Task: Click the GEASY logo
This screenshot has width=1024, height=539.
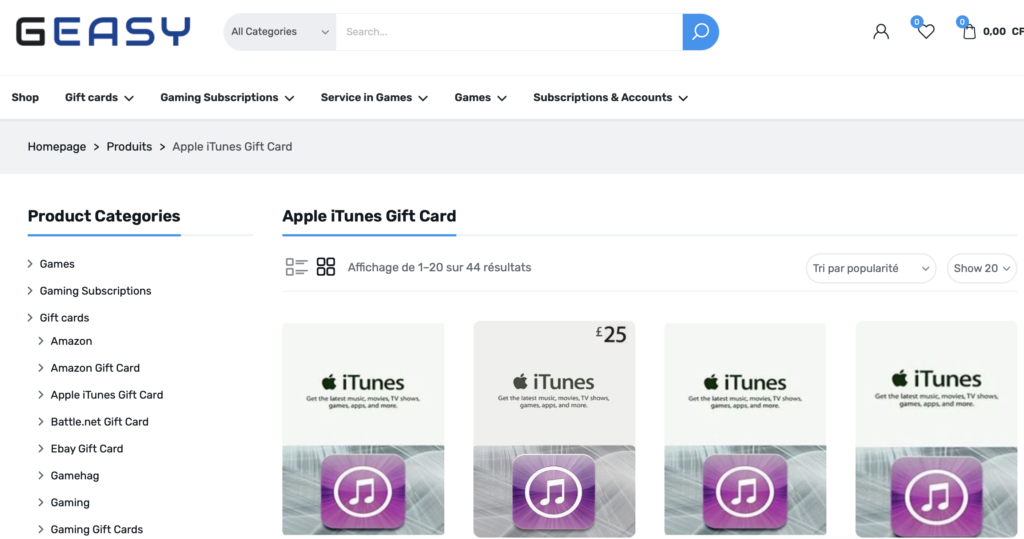Action: click(103, 32)
